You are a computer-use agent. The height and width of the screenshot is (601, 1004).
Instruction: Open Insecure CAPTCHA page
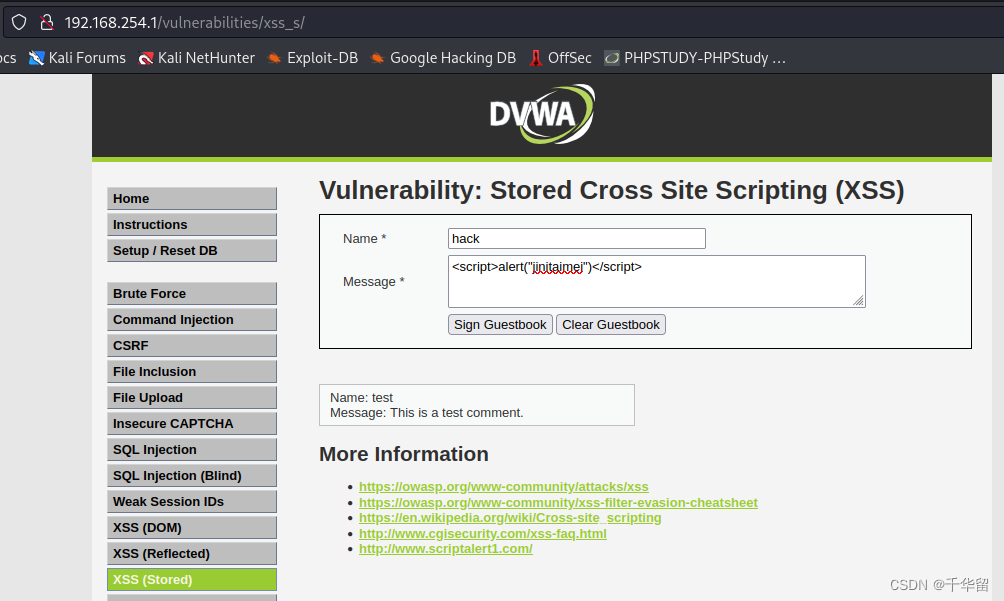(192, 424)
